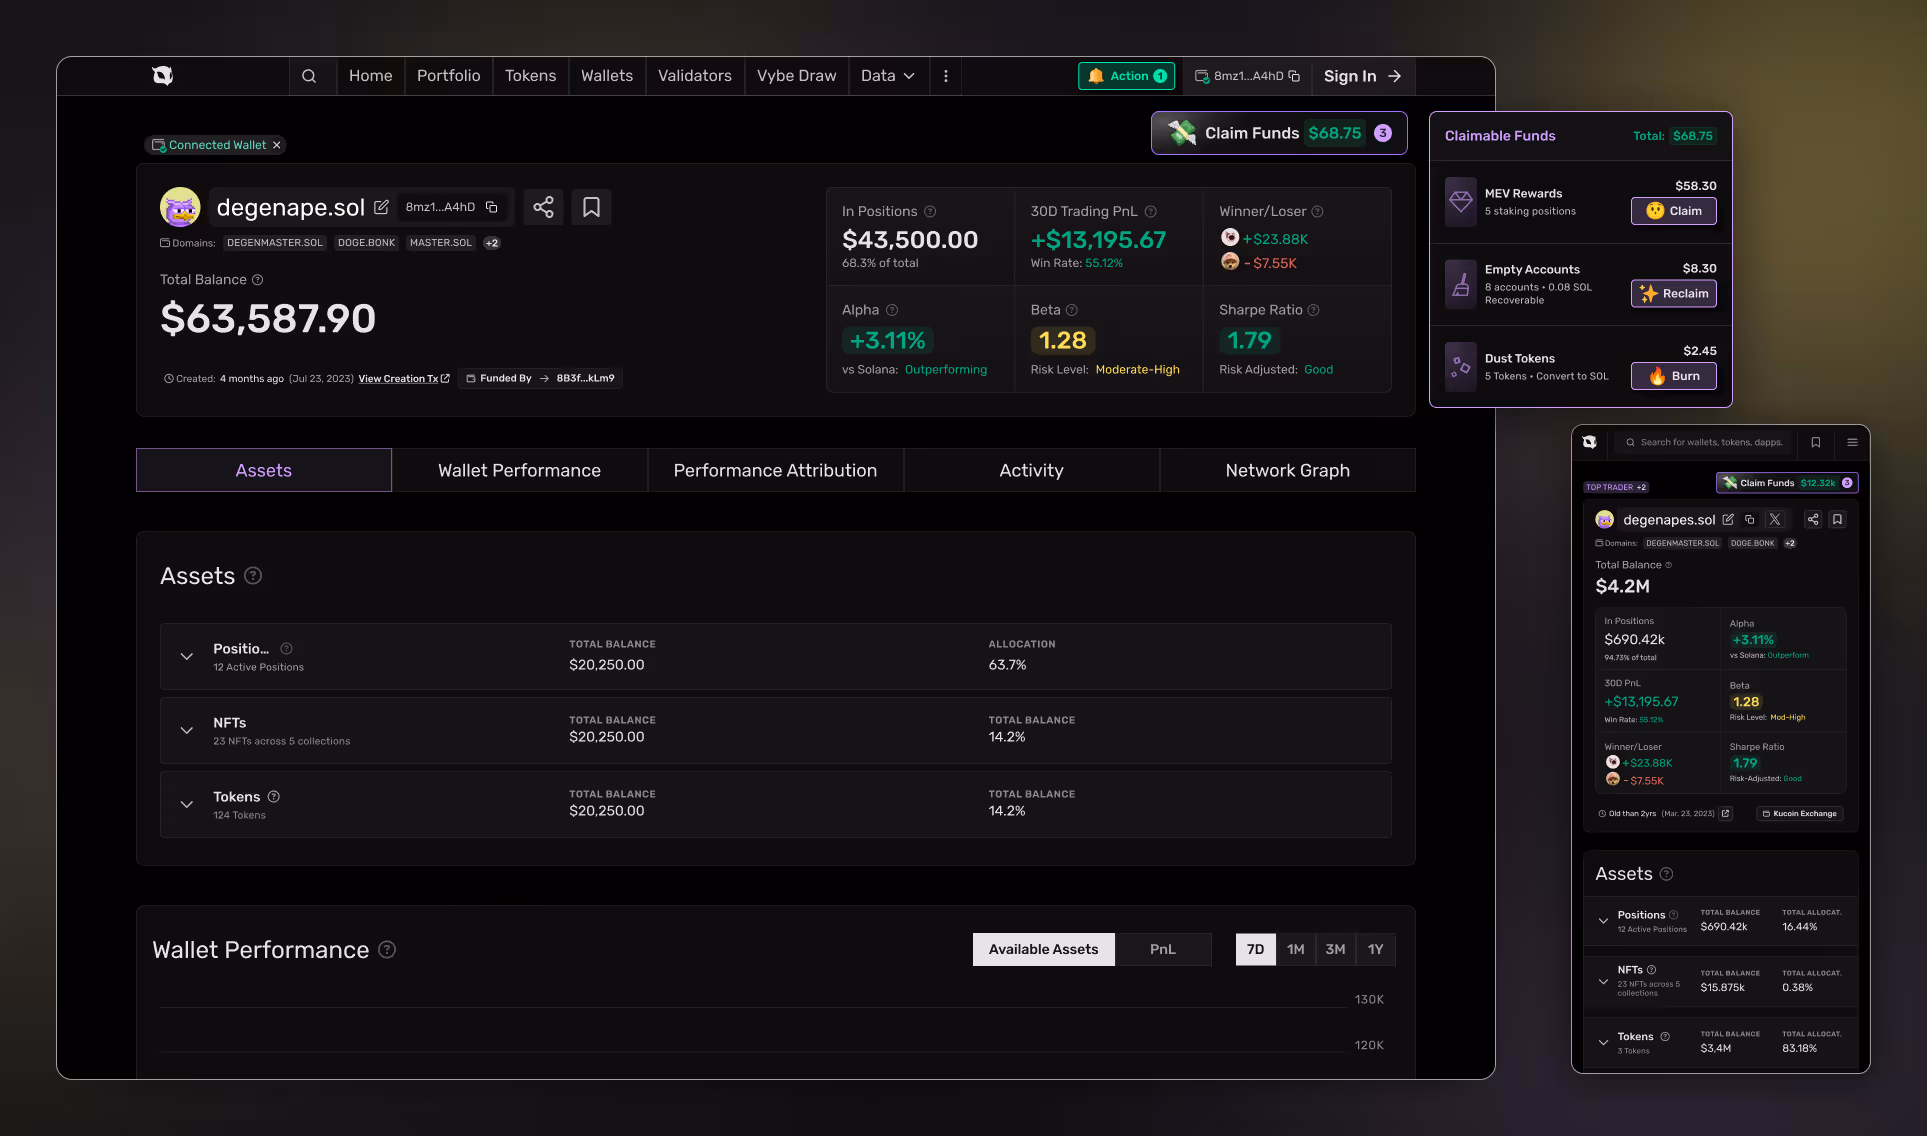Expand the NFTs asset row

[187, 731]
